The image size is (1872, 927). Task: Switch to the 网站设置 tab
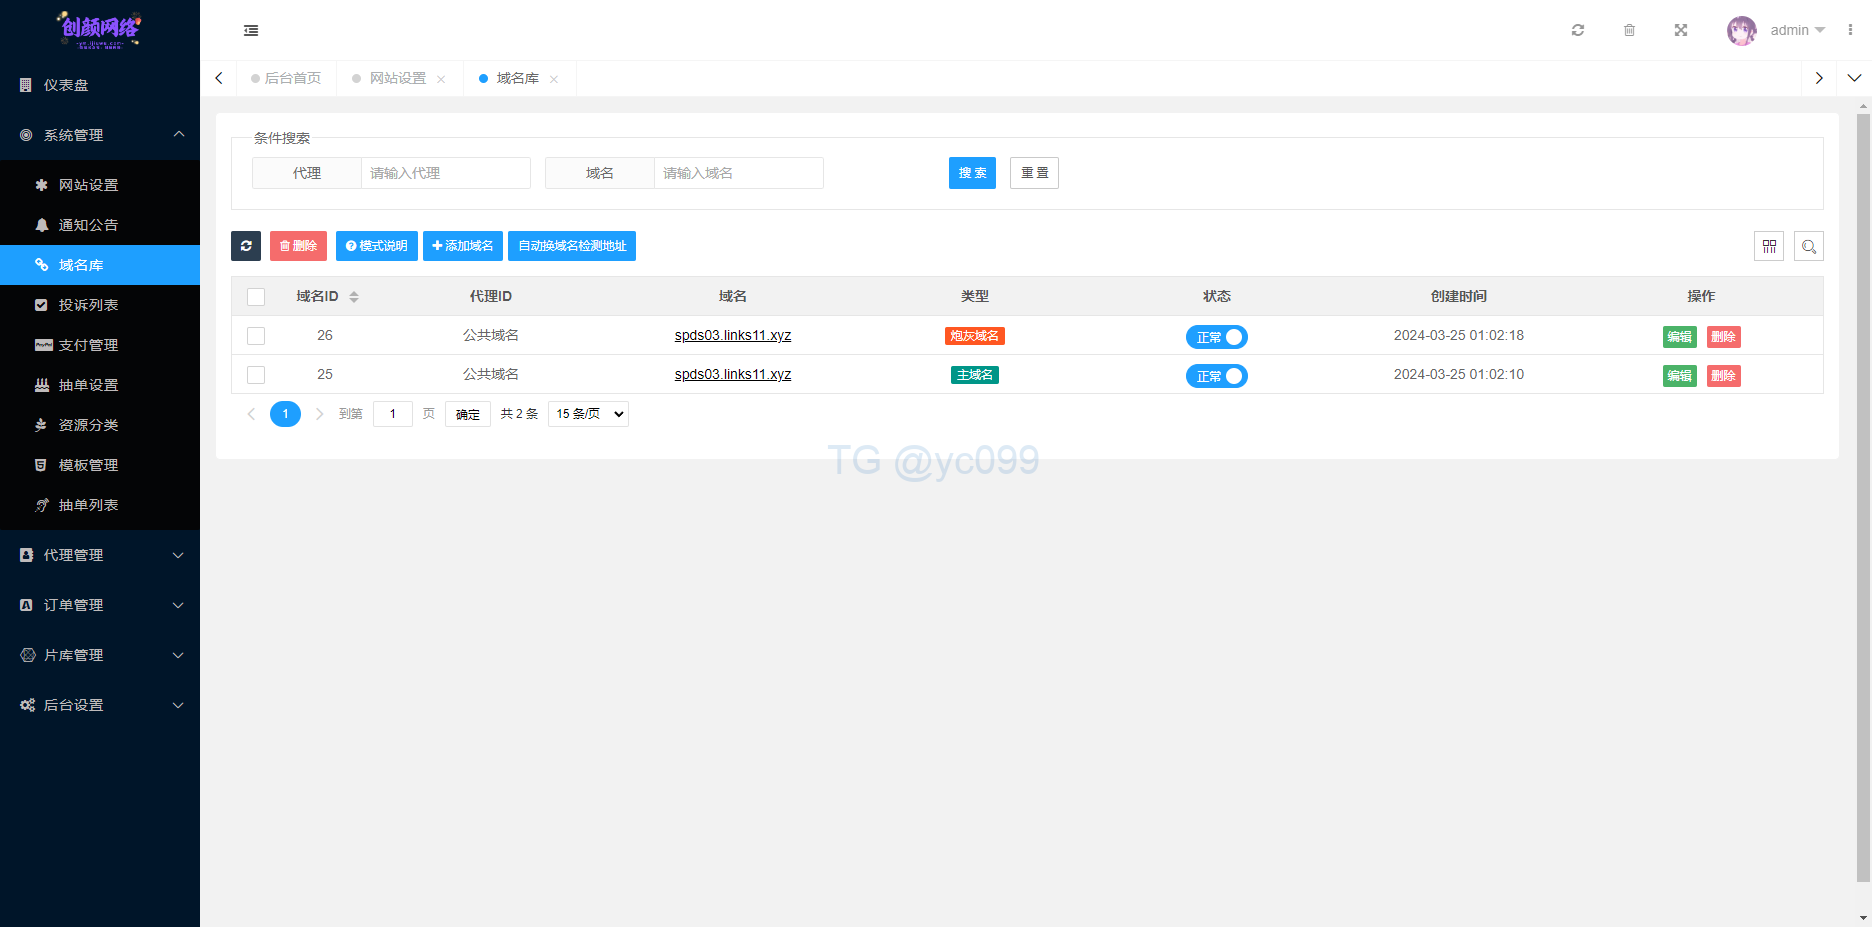point(397,78)
